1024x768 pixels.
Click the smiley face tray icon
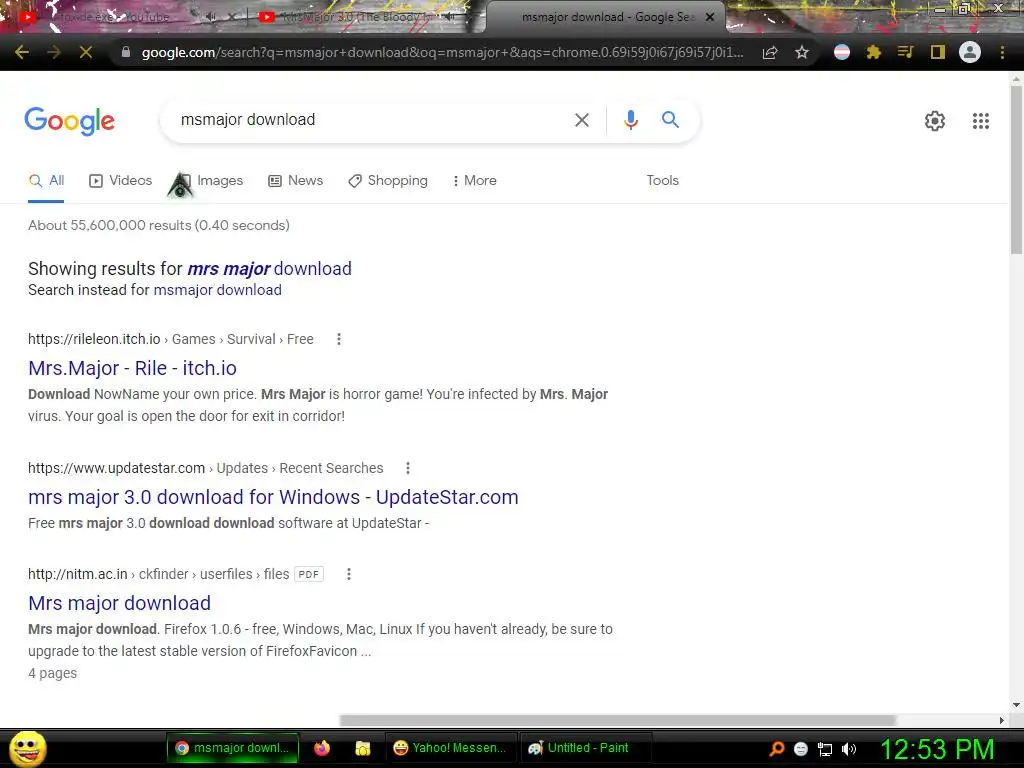tap(801, 749)
